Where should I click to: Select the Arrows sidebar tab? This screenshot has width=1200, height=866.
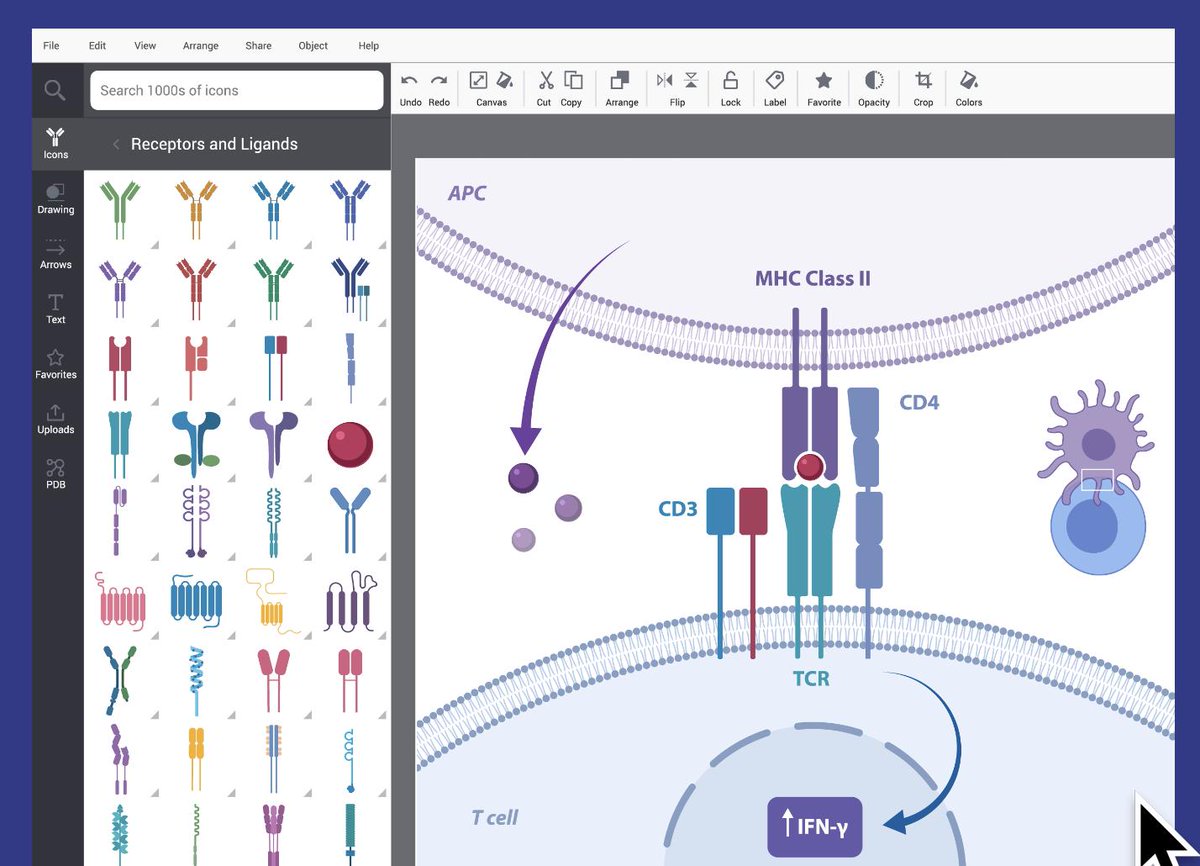click(x=56, y=254)
